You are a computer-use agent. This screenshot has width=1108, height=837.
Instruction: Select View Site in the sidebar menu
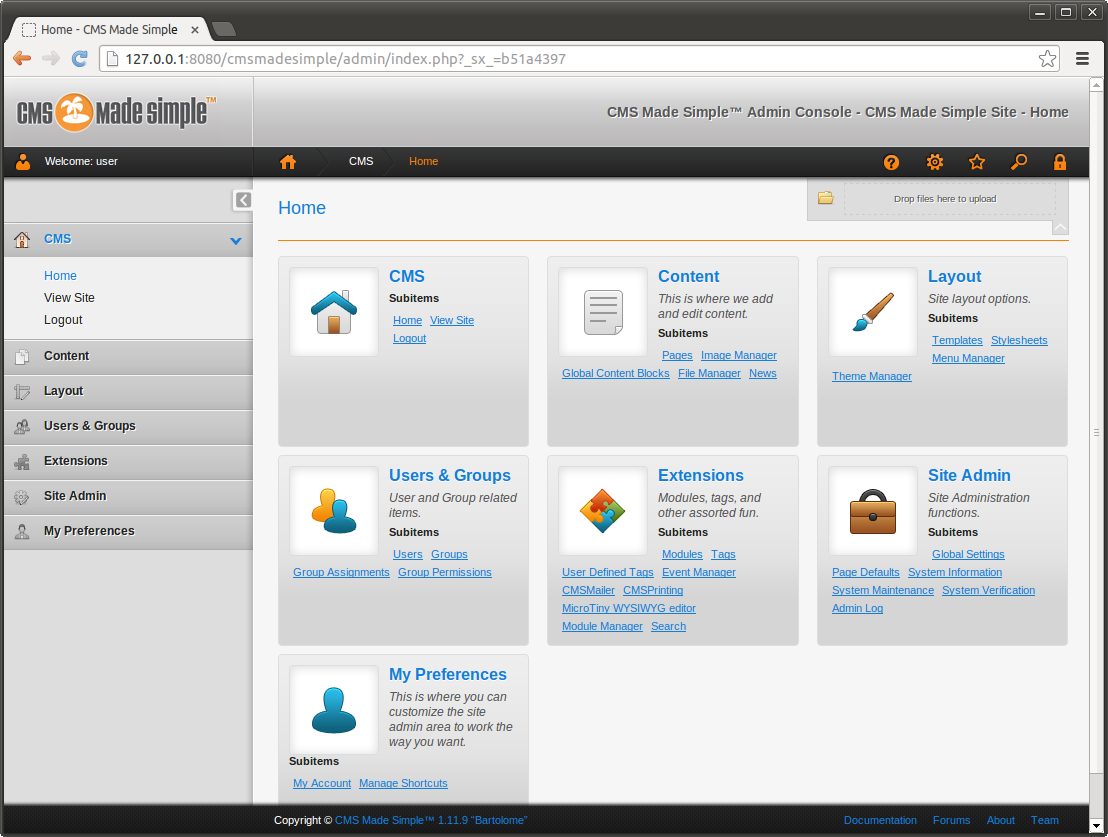click(x=69, y=298)
